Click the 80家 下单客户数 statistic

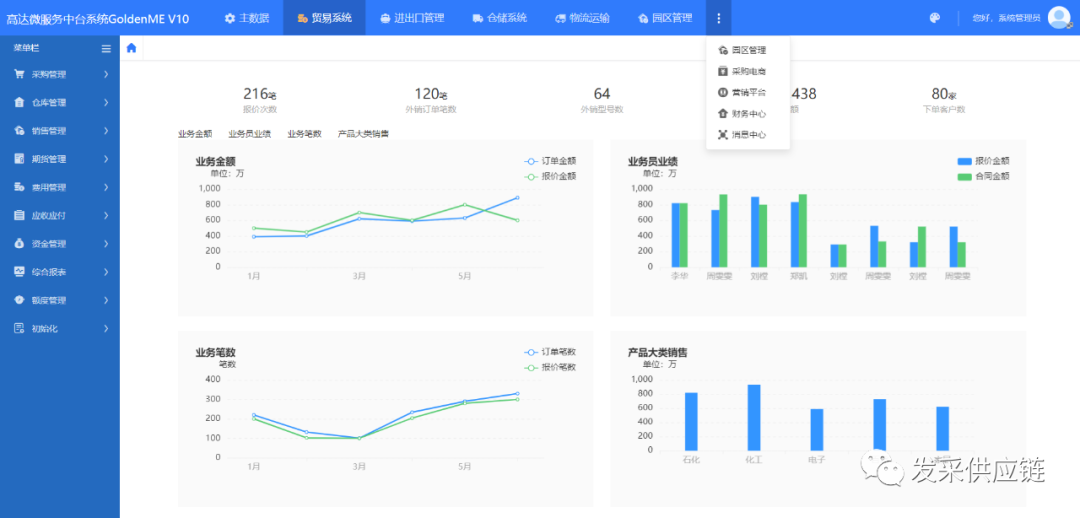(x=944, y=100)
